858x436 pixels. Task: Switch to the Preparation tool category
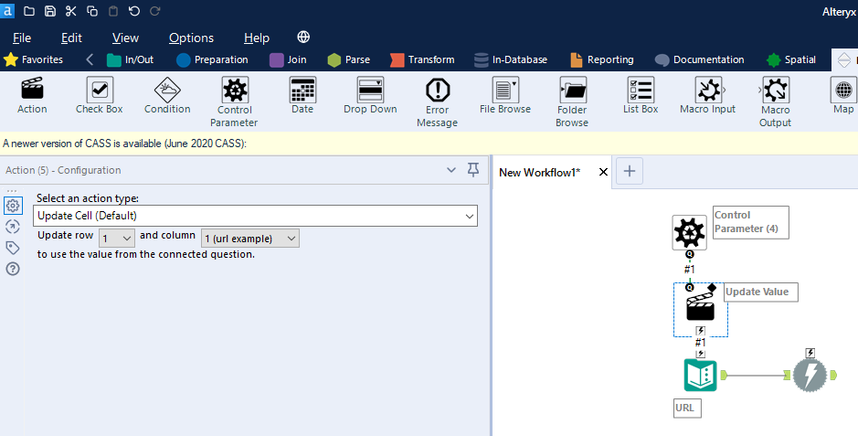[212, 60]
